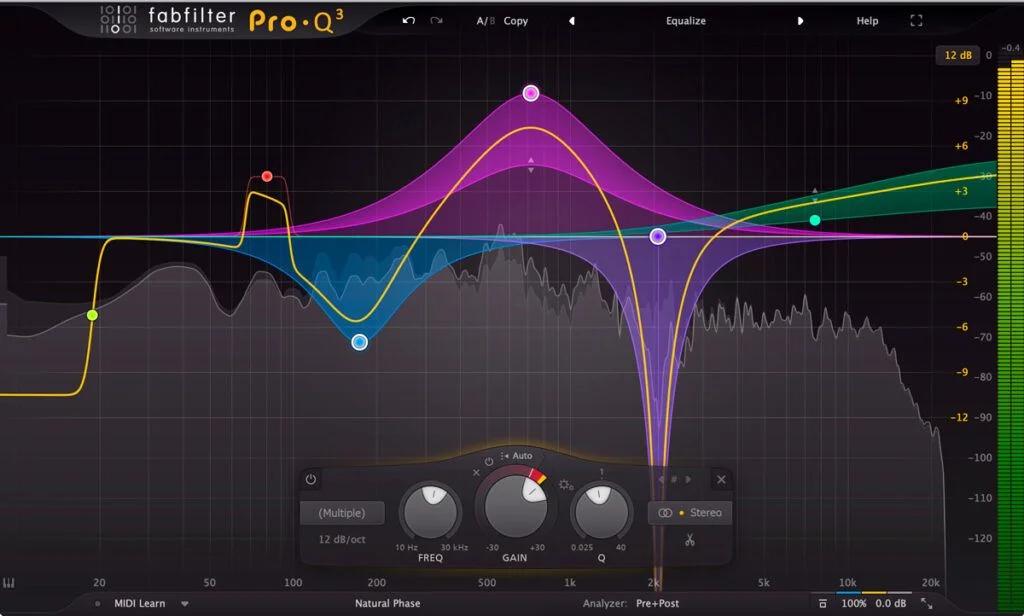Load the previous preset with left arrow
Image resolution: width=1024 pixels, height=616 pixels.
(x=571, y=21)
